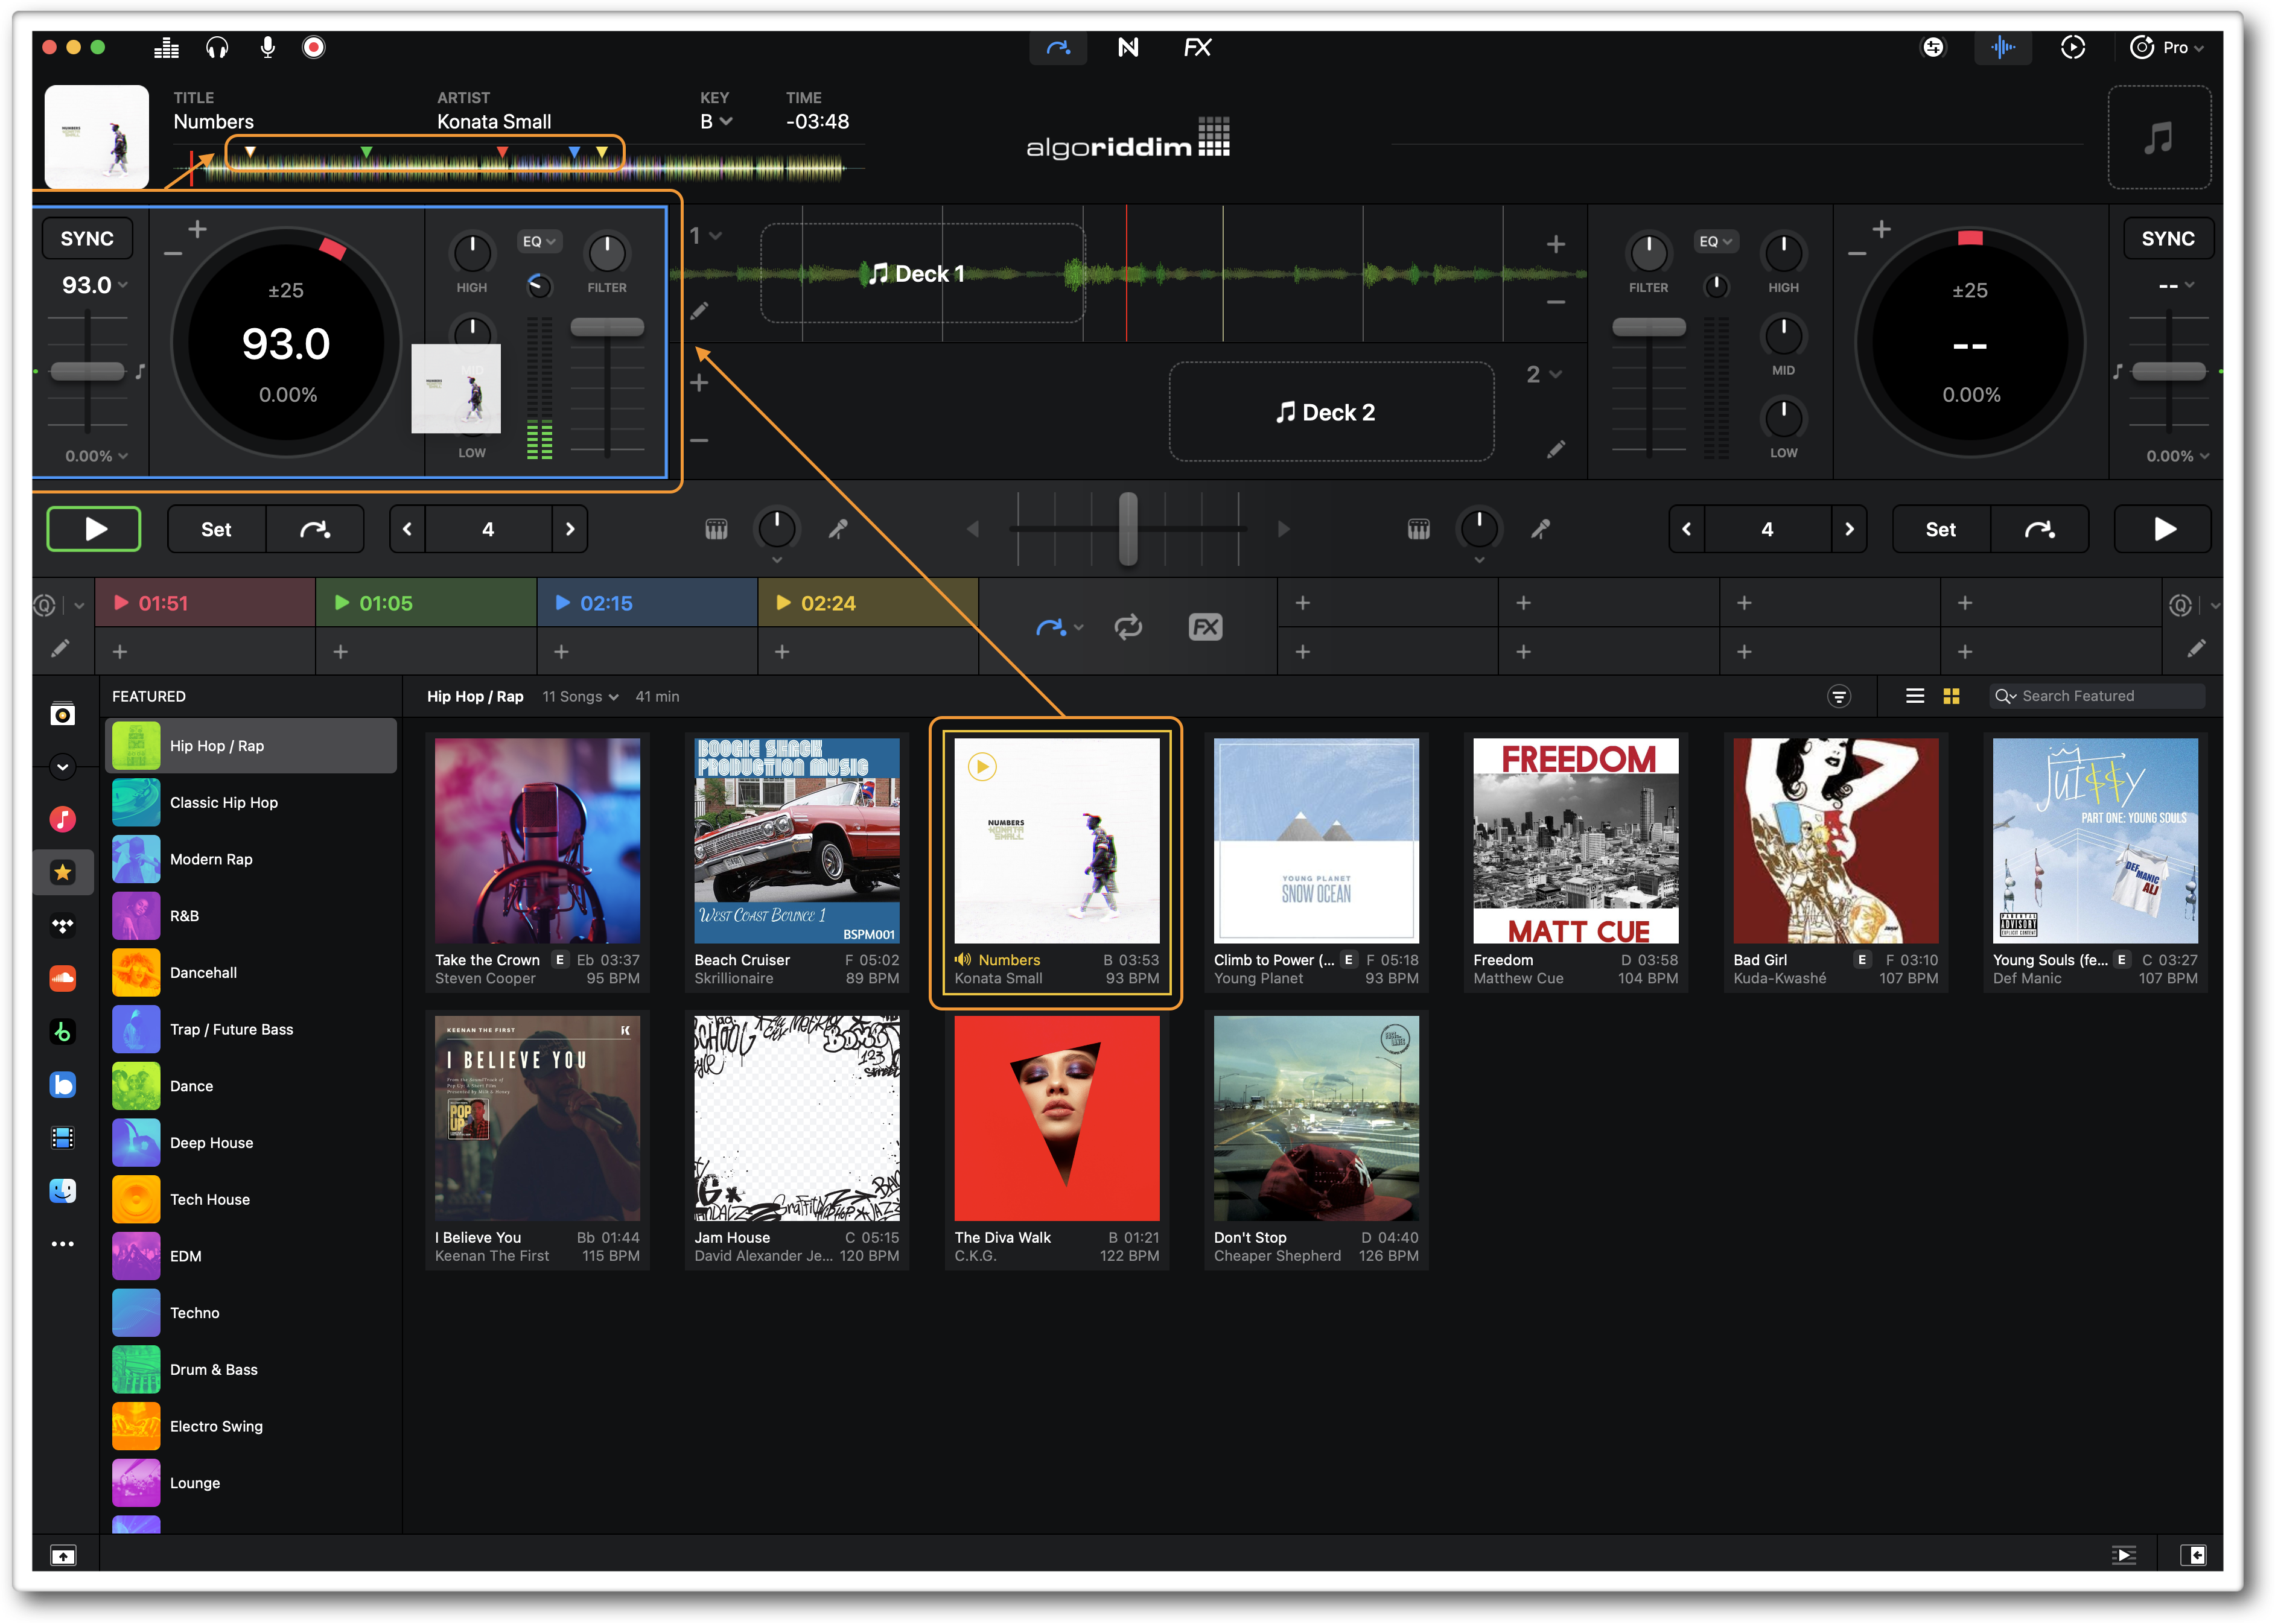Open left deck sampler pad icon
Screen dimensions: 2275x1624
(716, 529)
